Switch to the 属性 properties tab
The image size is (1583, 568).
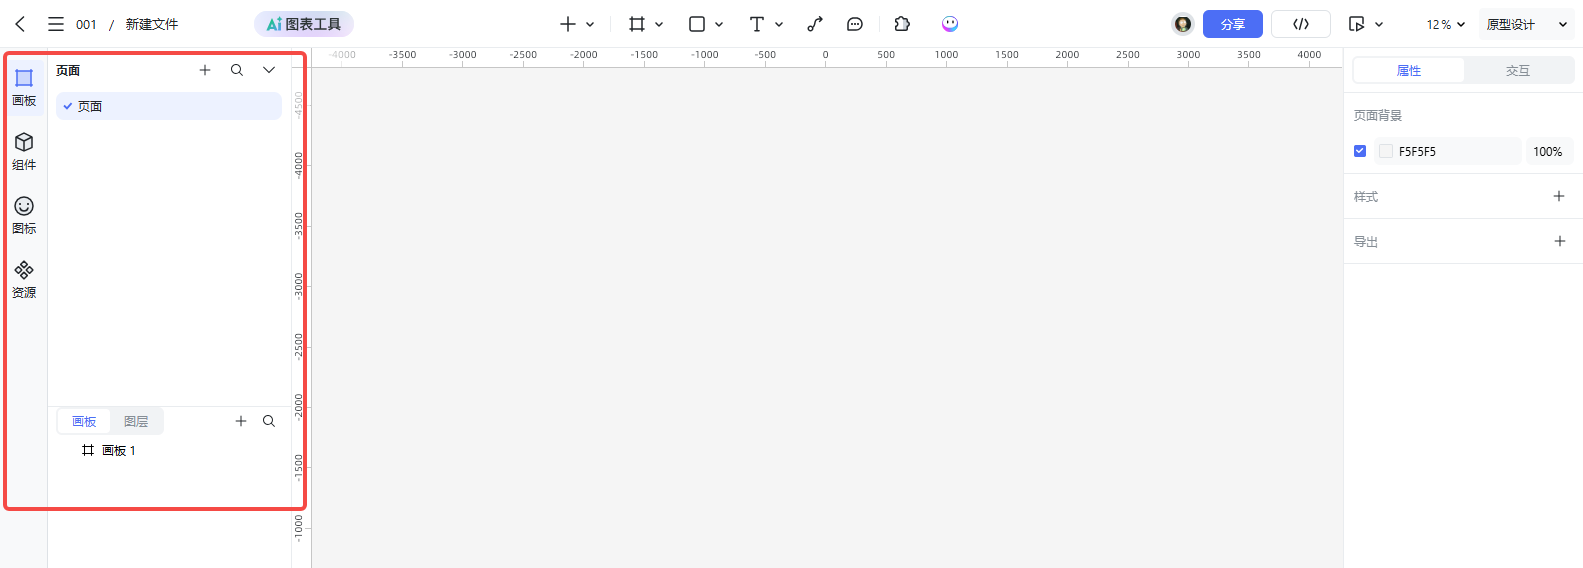pyautogui.click(x=1409, y=70)
